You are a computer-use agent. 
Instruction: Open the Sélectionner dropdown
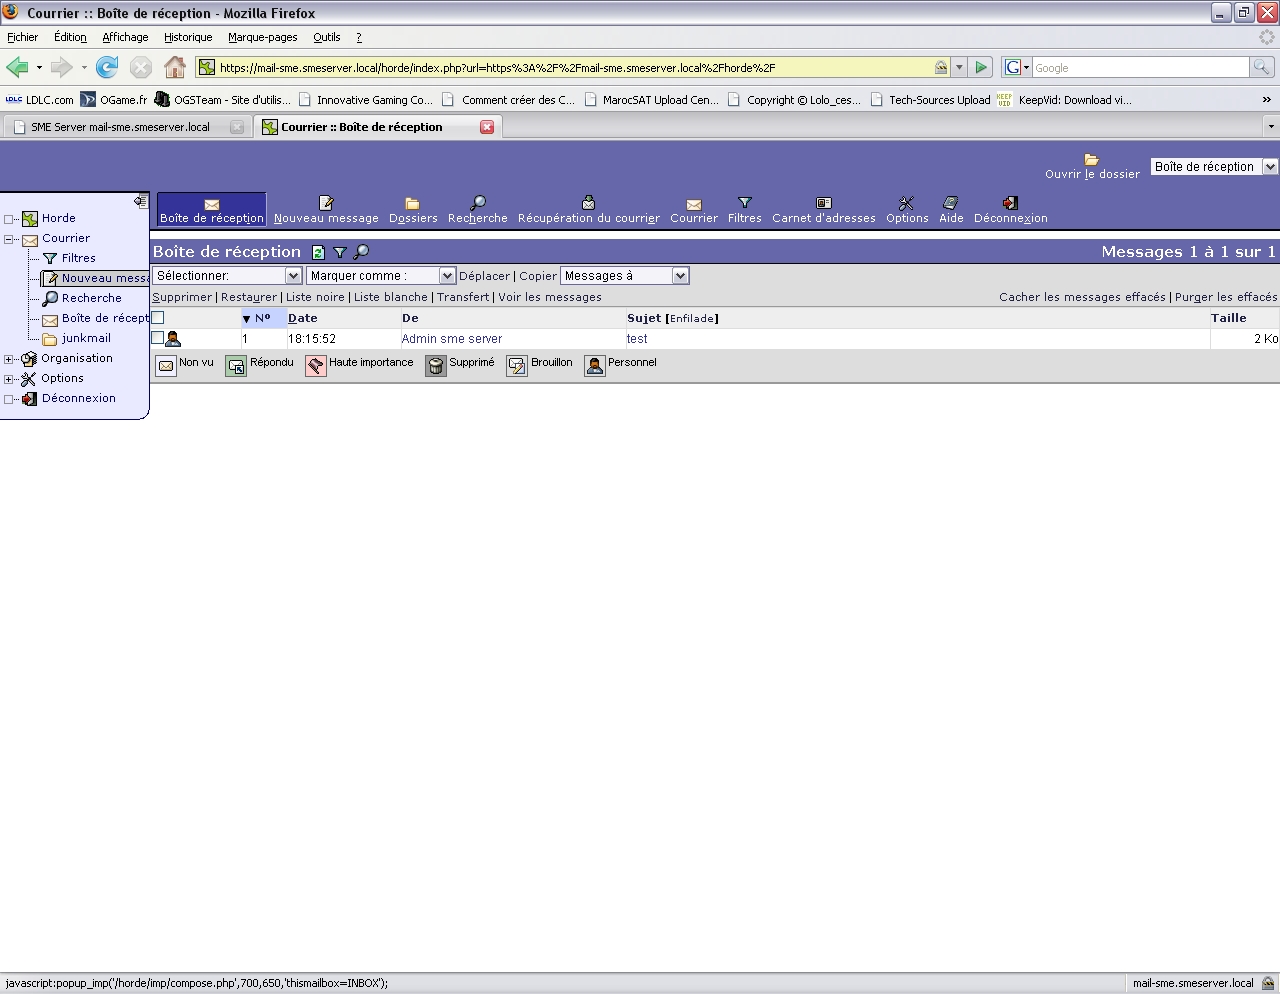(227, 276)
